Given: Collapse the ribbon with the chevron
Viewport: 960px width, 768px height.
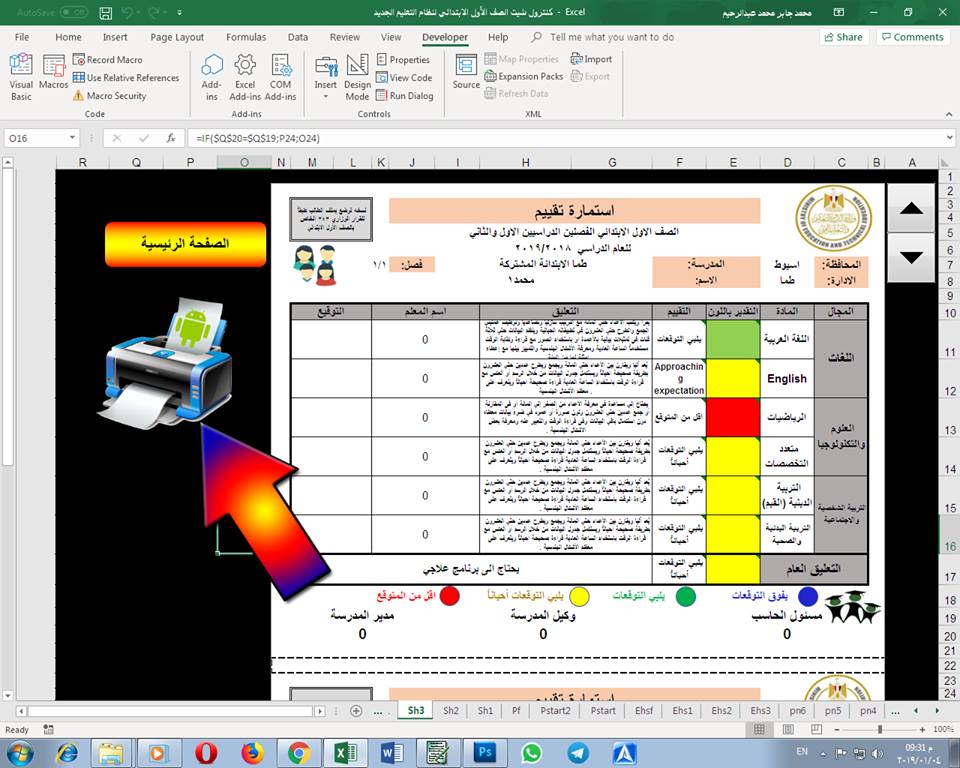Looking at the screenshot, I should tap(948, 114).
